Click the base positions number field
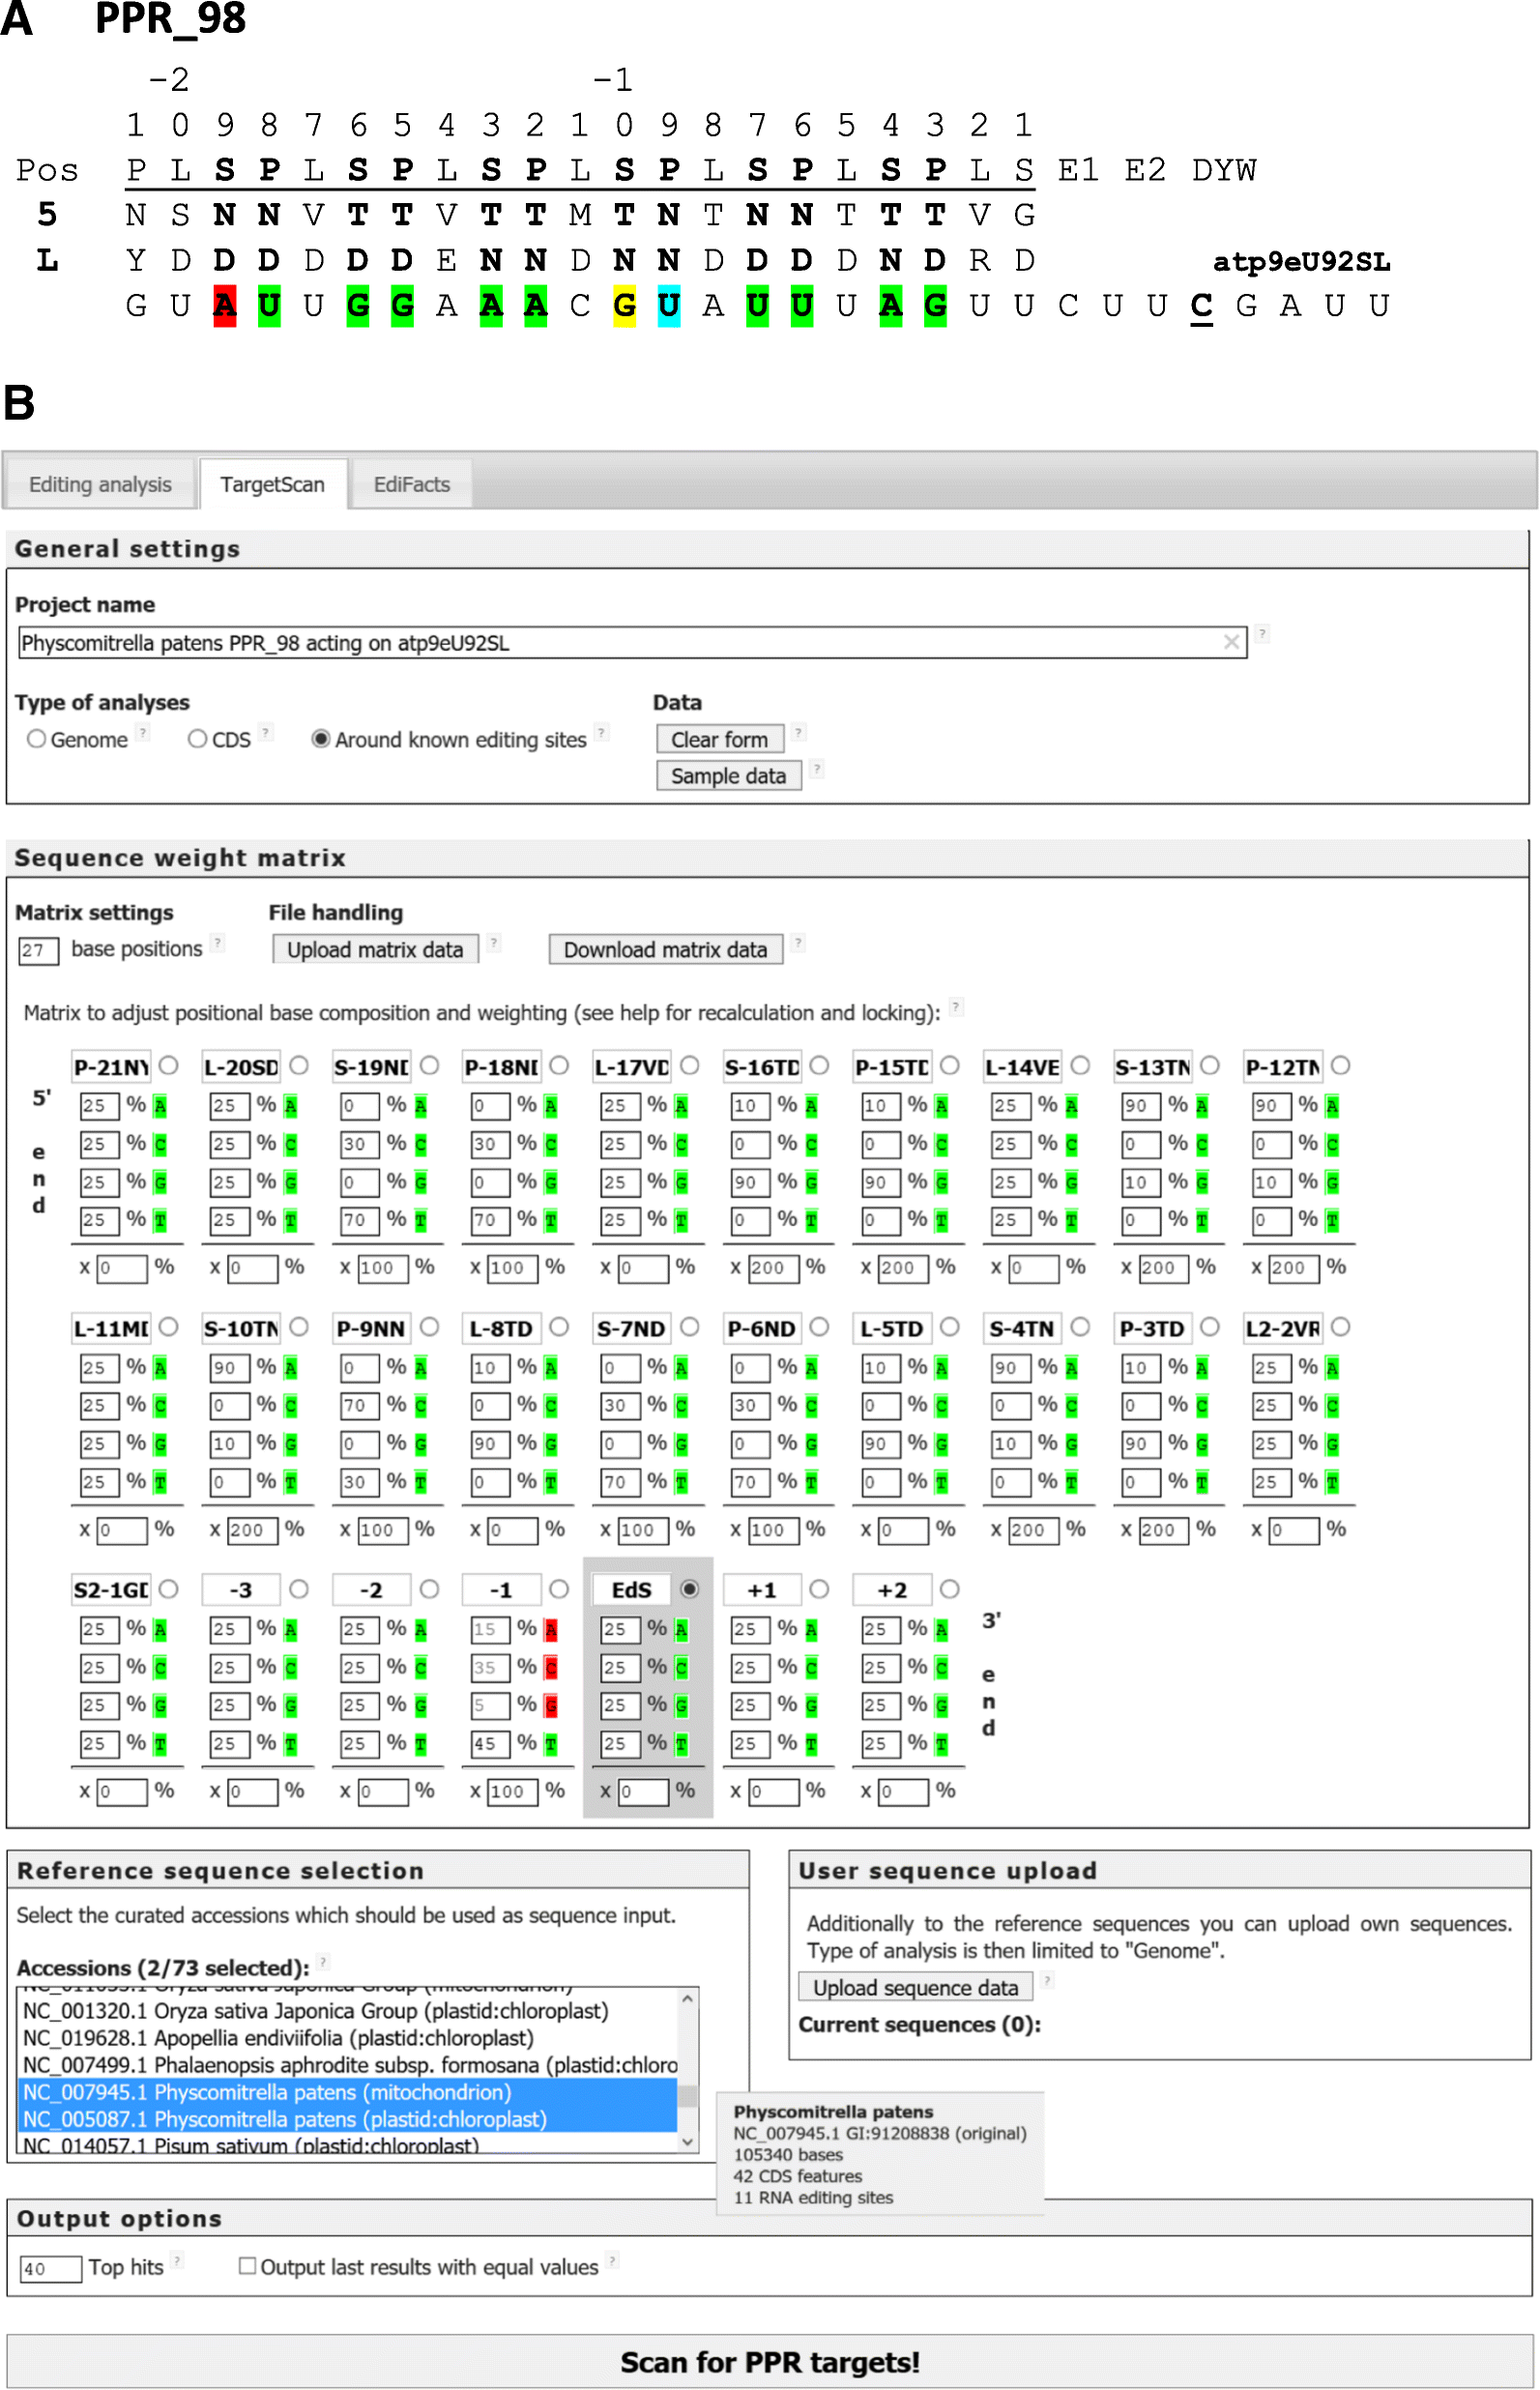 38,950
